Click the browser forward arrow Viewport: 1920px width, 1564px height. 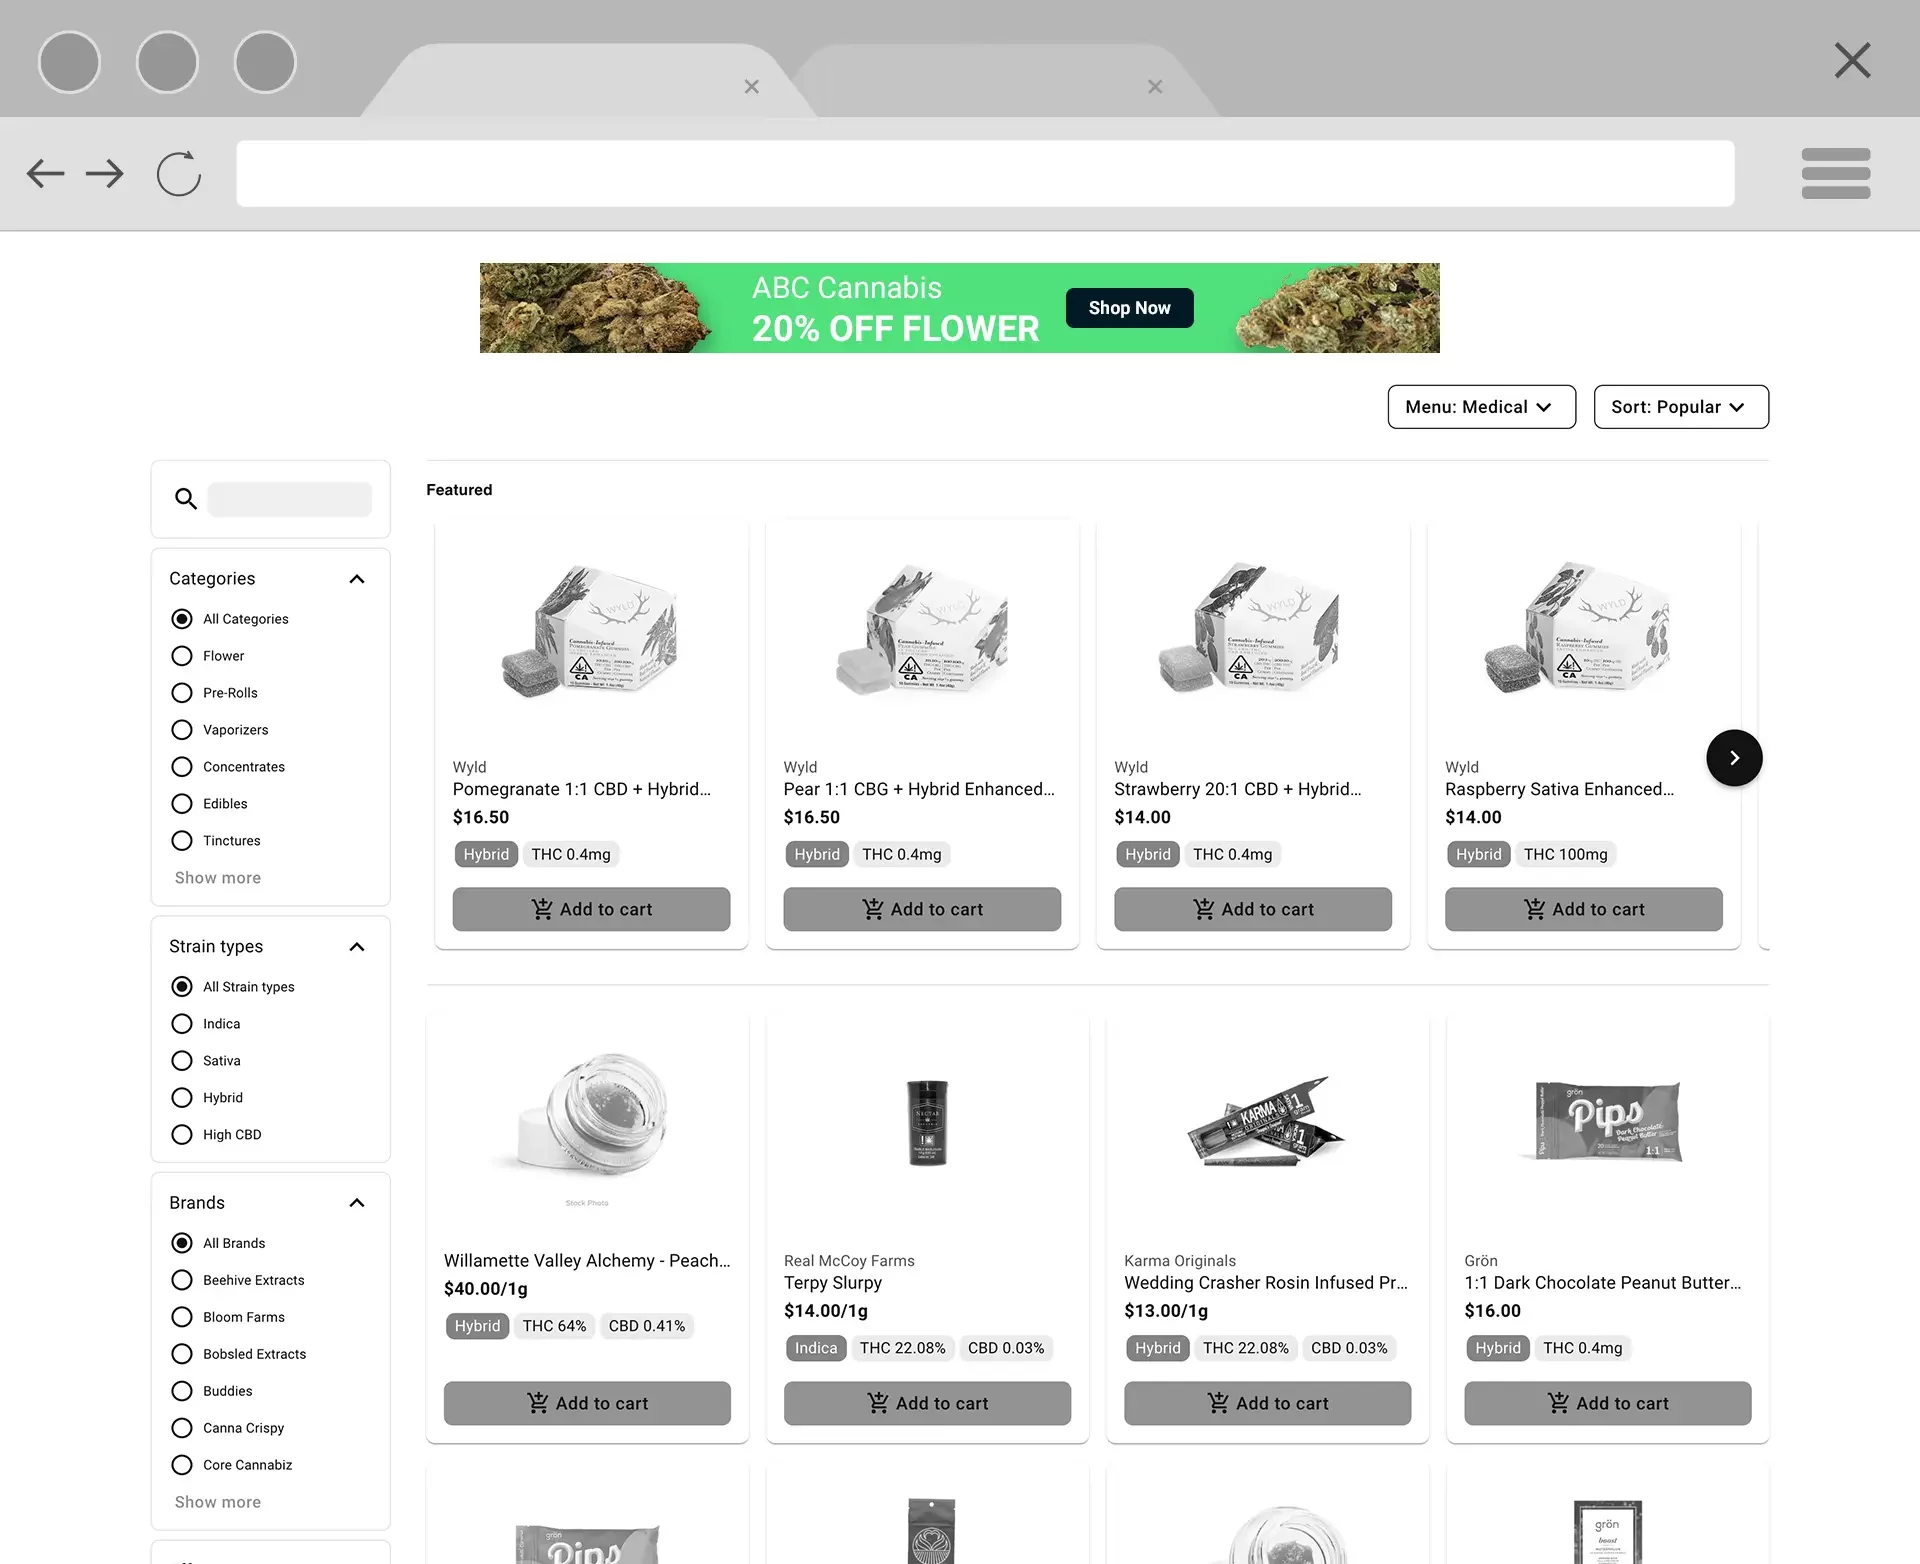pos(105,174)
